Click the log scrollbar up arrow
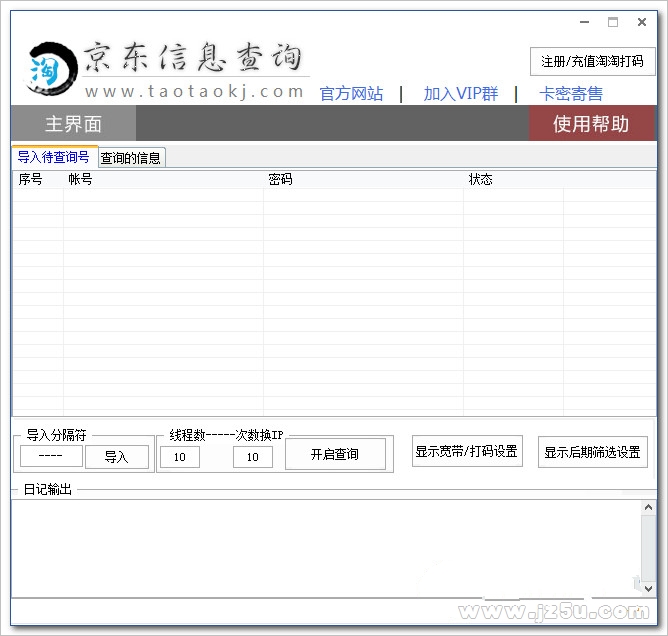This screenshot has height=636, width=668. (648, 507)
